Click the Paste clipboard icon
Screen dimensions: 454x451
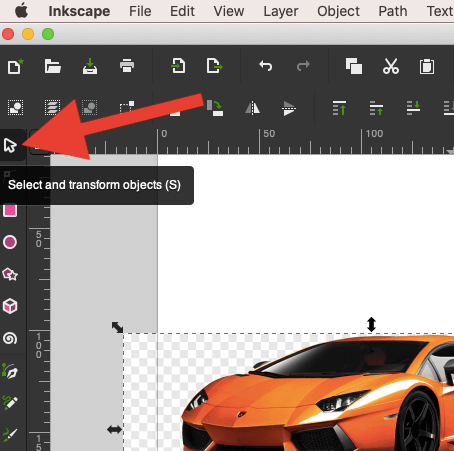click(427, 66)
